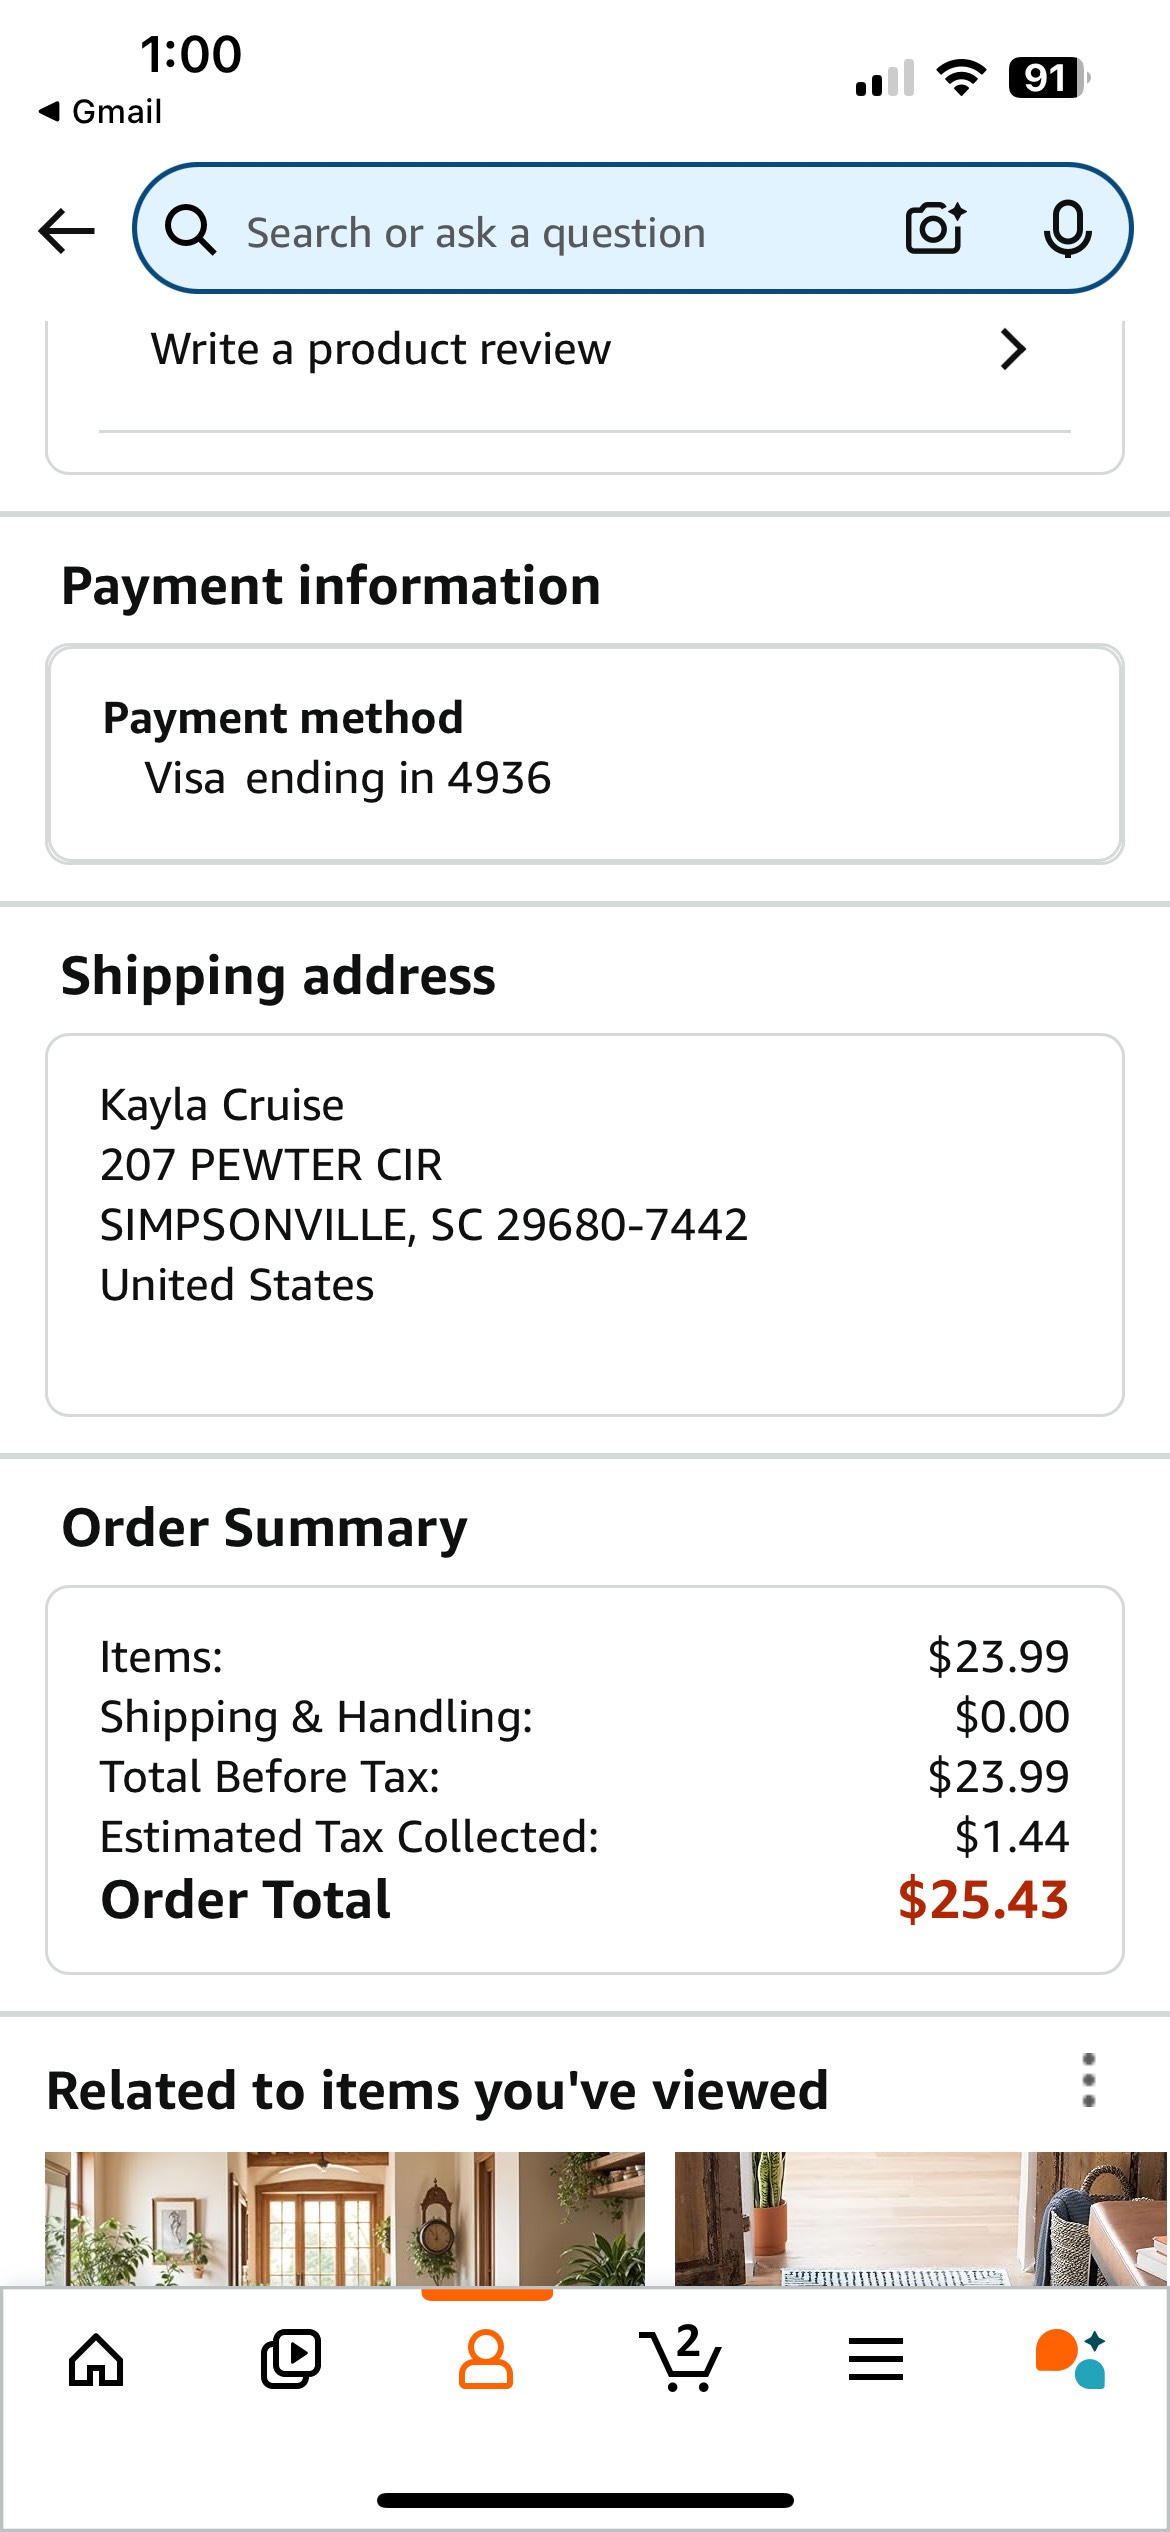Viewport: 1170px width, 2532px height.
Task: Tap the Kayla Cruise shipping address box
Action: point(585,1225)
